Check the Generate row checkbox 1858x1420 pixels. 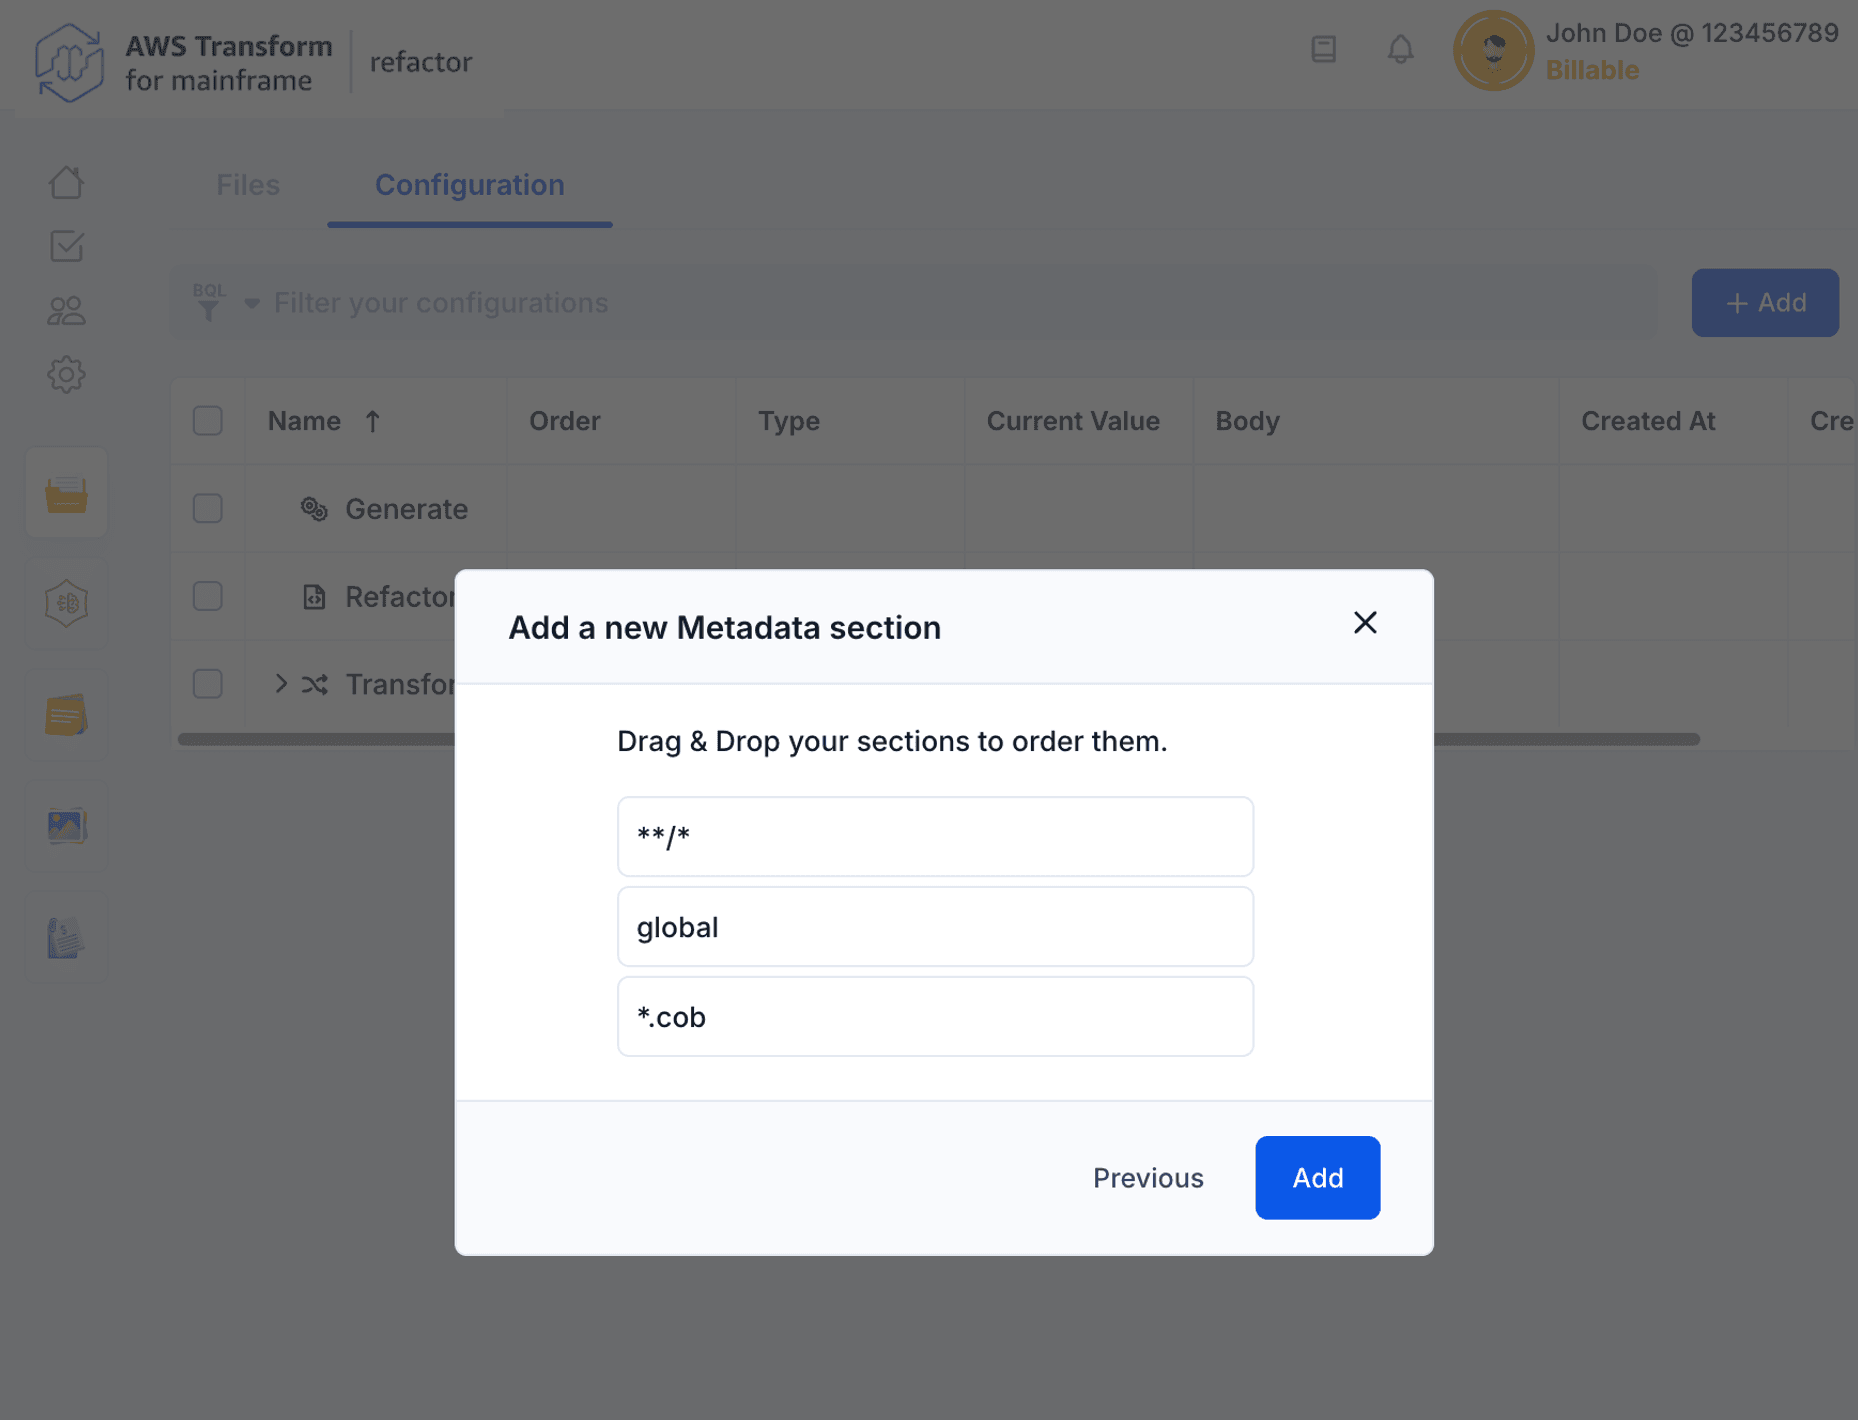tap(208, 509)
